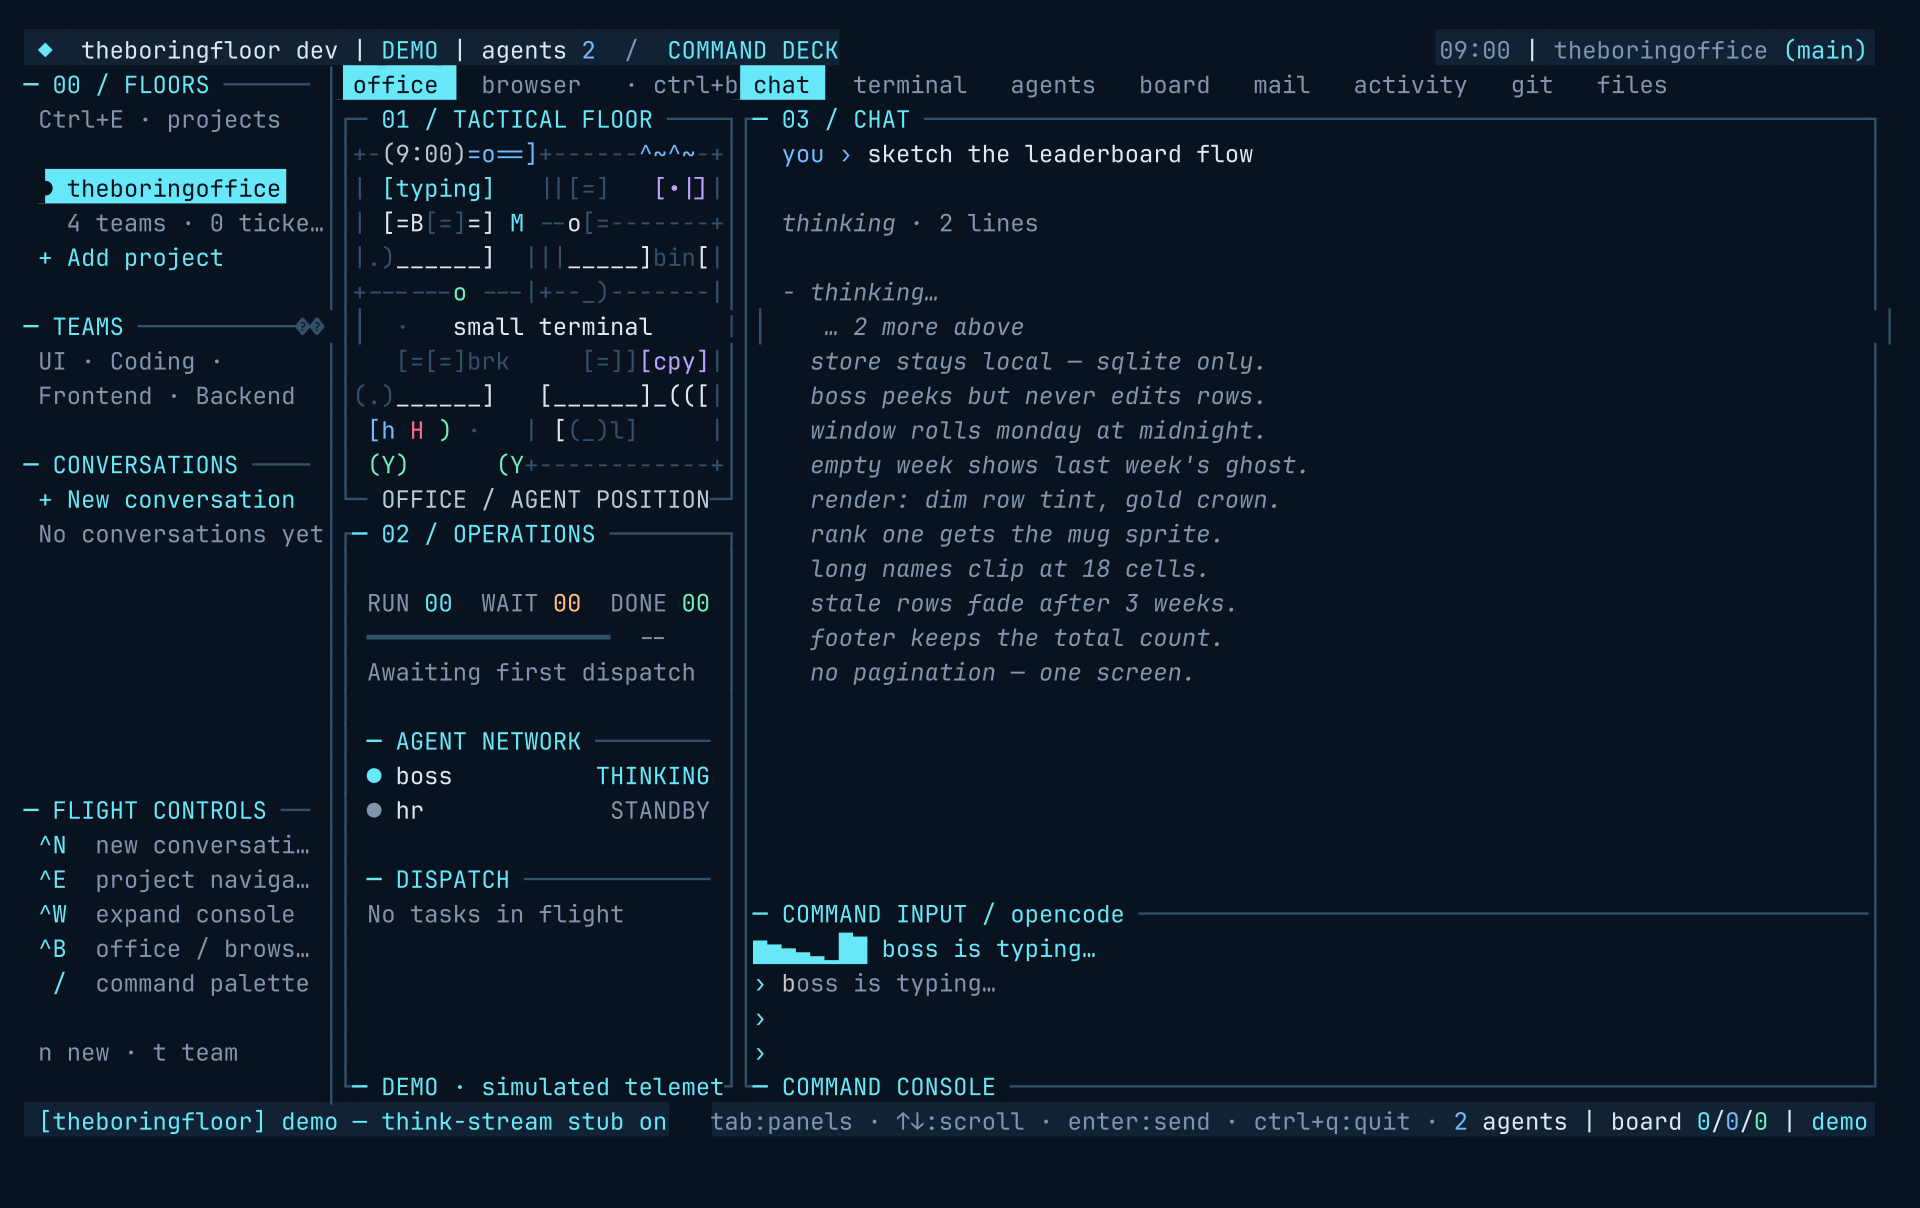The height and width of the screenshot is (1208, 1920).
Task: Click + Add project
Action: click(131, 258)
